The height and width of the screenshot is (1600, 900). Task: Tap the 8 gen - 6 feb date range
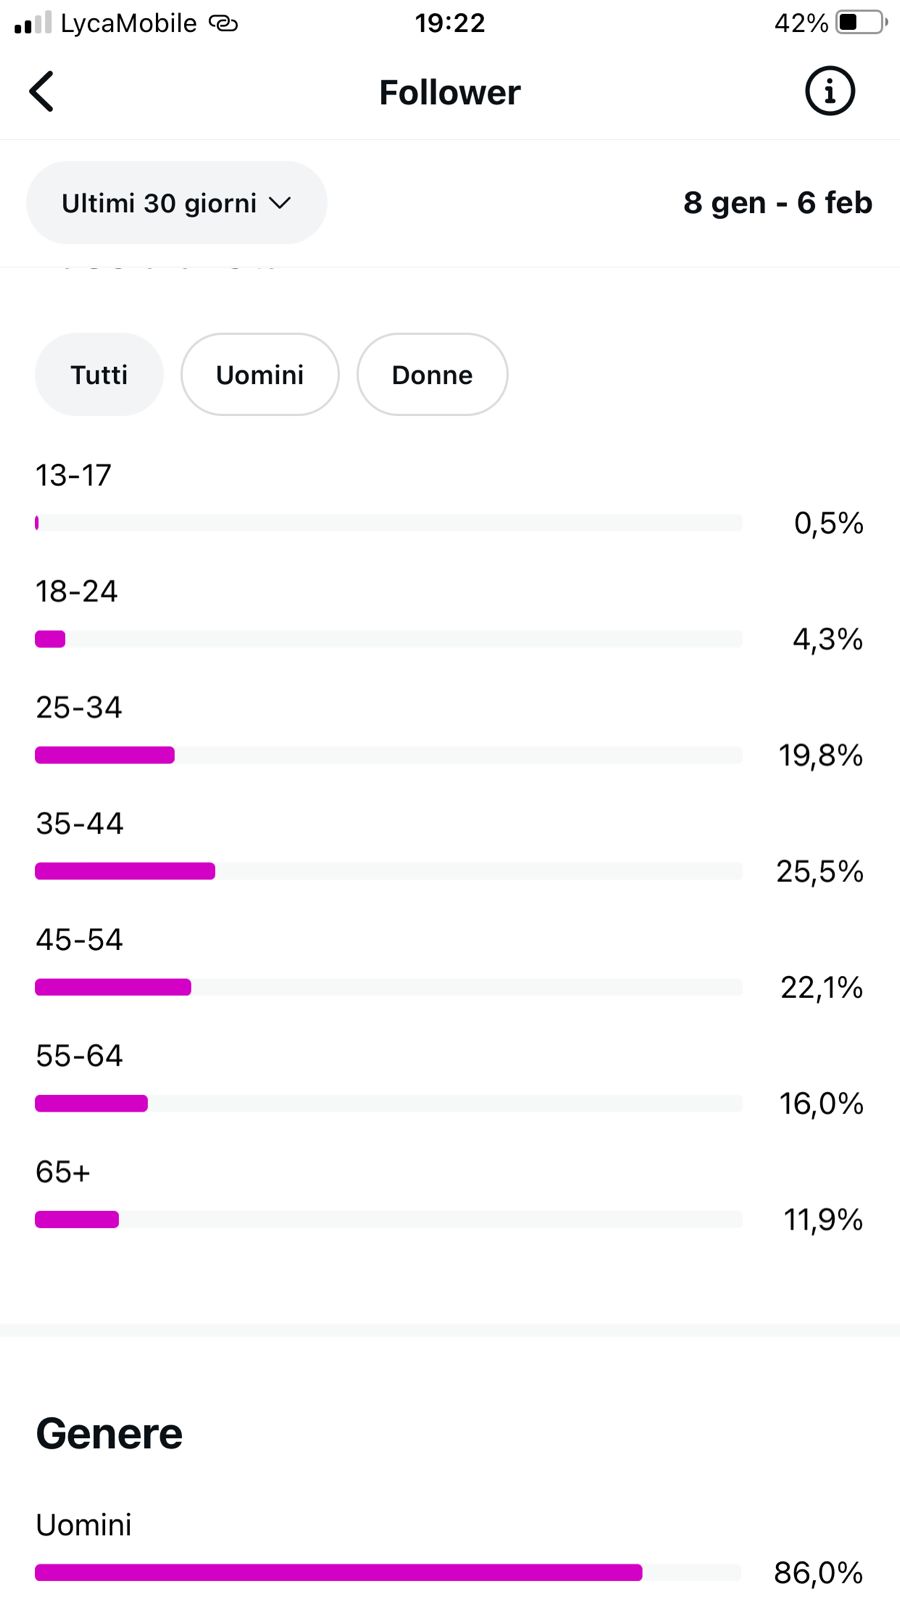[x=777, y=203]
